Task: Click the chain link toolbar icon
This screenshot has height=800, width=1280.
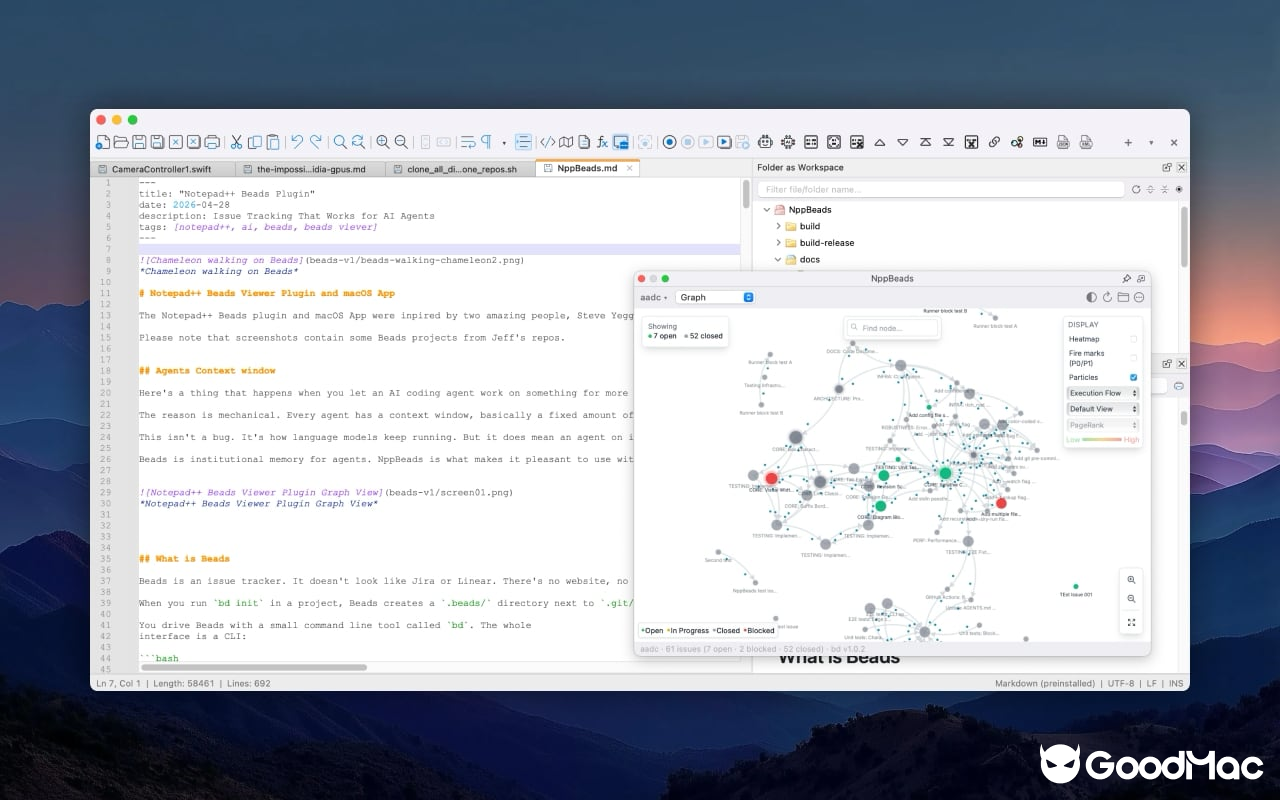Action: (994, 142)
